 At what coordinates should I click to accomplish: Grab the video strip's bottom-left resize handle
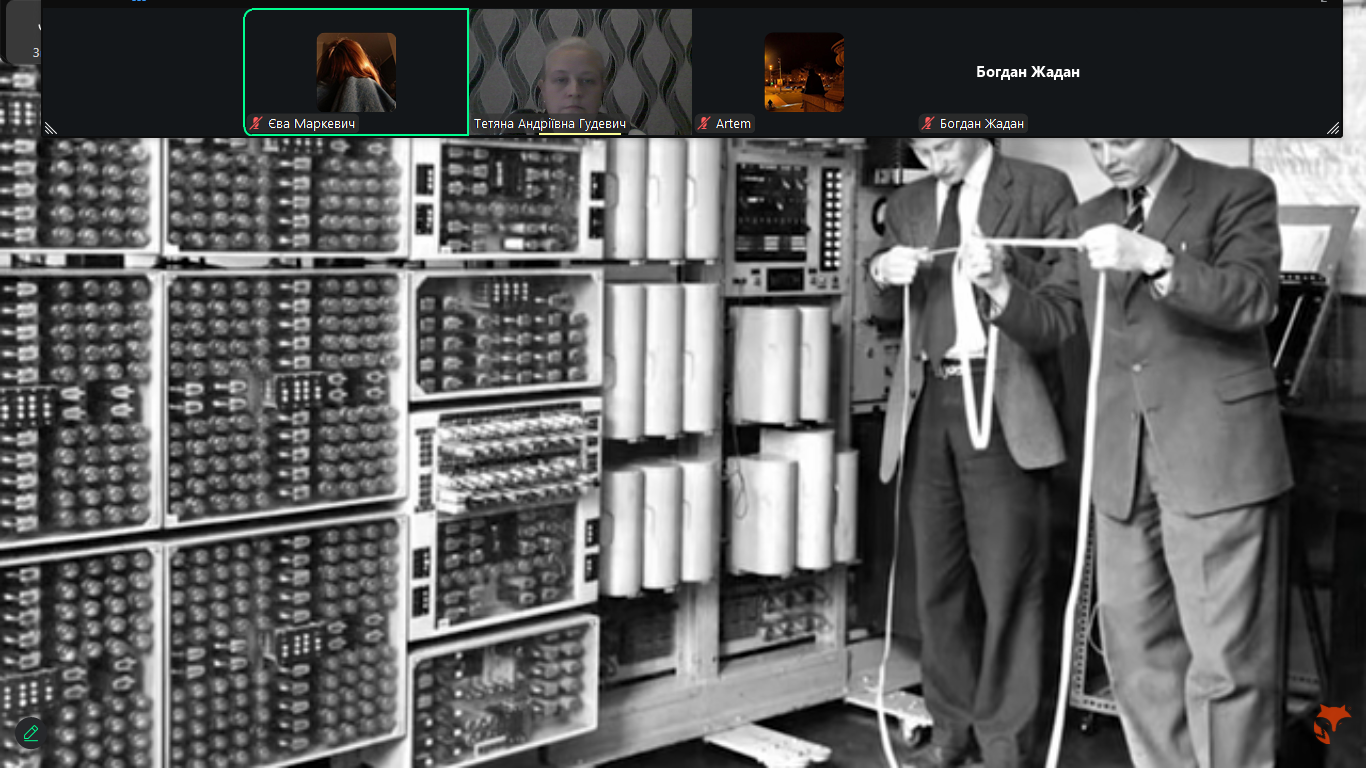pos(50,128)
